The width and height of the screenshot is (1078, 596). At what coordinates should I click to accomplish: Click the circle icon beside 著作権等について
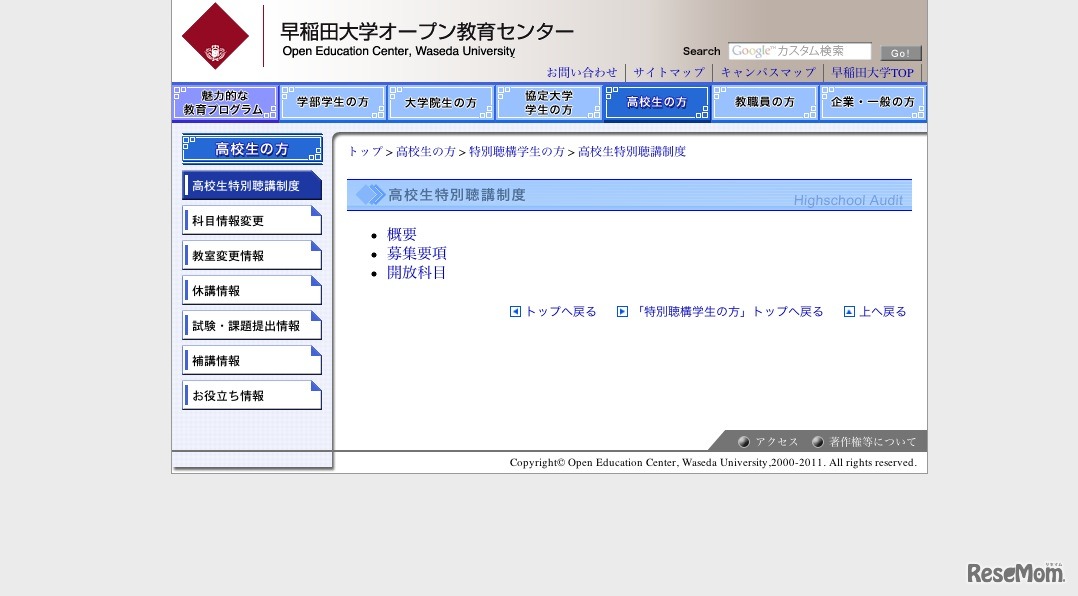(817, 440)
